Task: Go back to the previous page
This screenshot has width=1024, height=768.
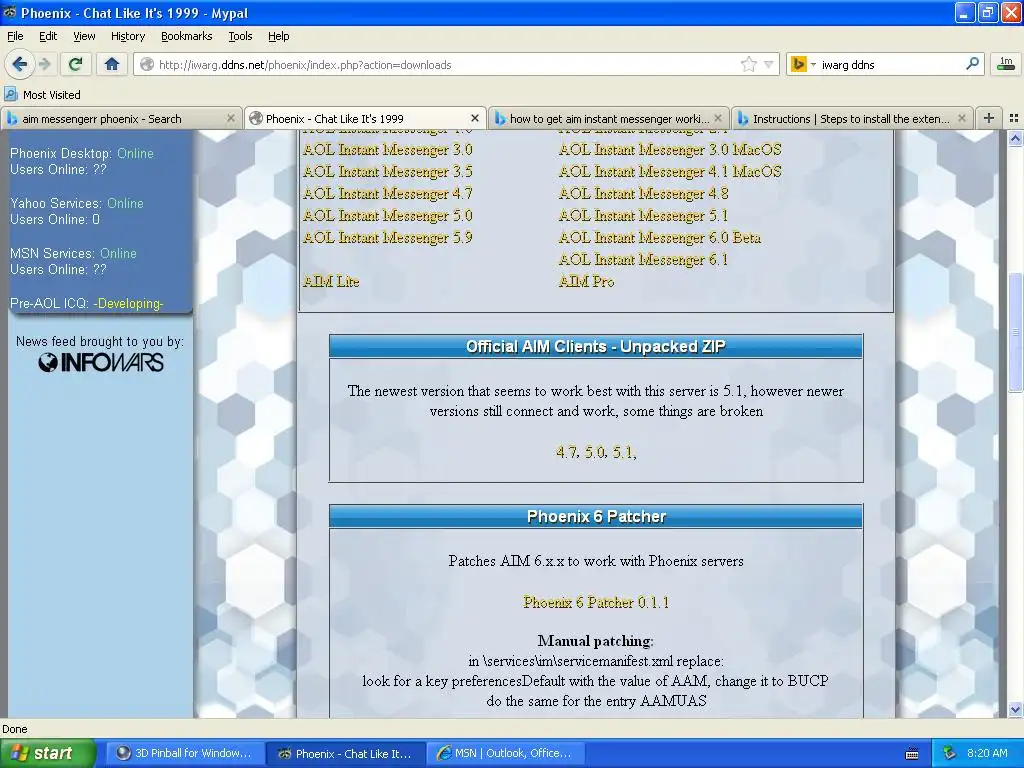Action: point(20,64)
